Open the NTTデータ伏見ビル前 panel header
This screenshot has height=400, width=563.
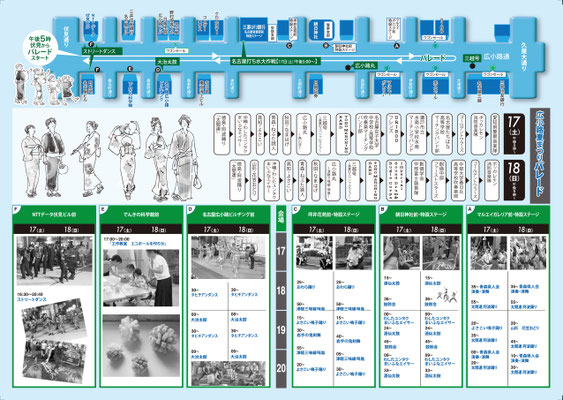click(54, 215)
